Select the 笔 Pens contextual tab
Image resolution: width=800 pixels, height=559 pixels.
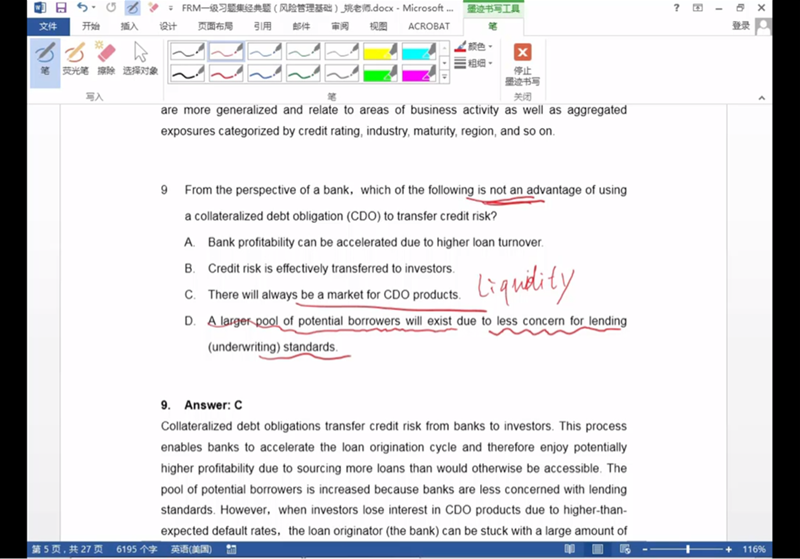point(493,26)
